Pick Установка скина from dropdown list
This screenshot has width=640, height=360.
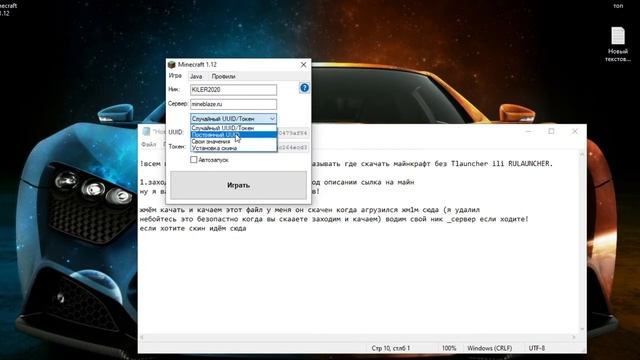(x=233, y=148)
